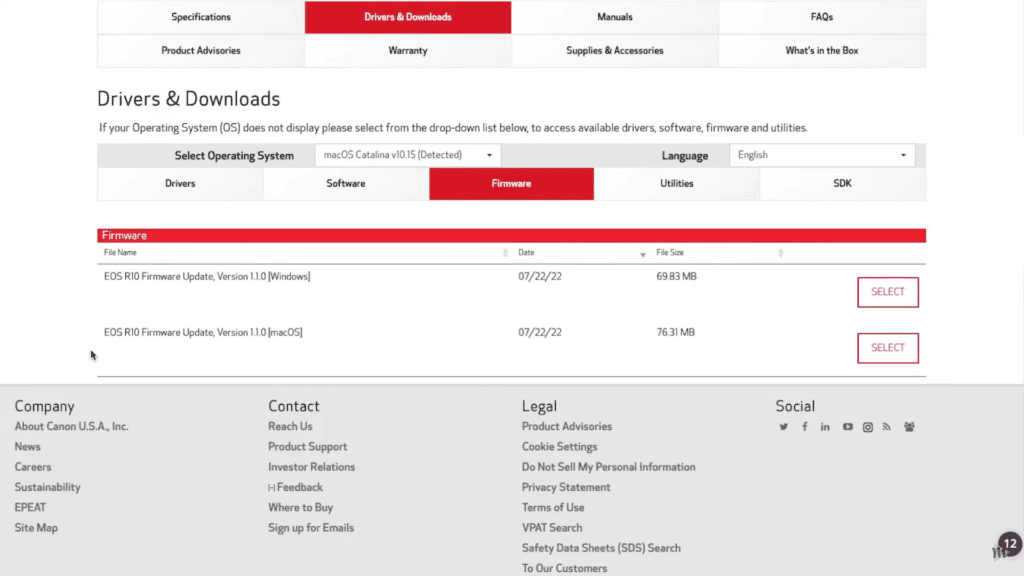1024x576 pixels.
Task: Switch to the Warranty tab
Action: pos(408,50)
